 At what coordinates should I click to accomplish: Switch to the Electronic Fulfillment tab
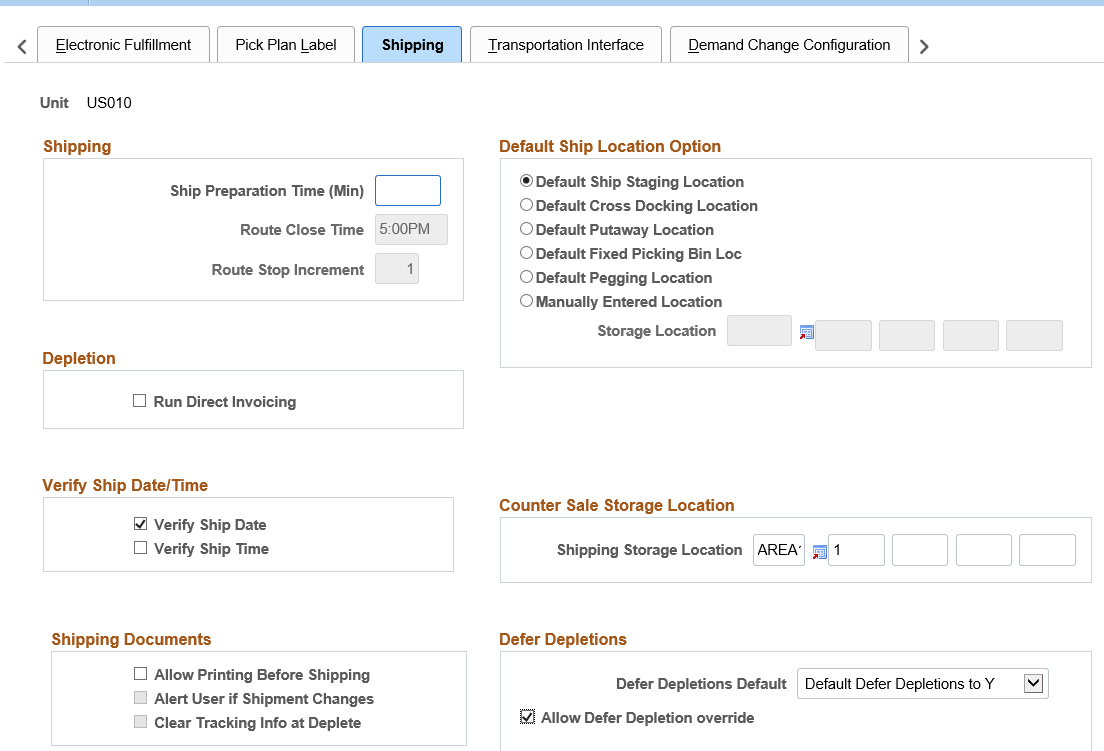[123, 45]
